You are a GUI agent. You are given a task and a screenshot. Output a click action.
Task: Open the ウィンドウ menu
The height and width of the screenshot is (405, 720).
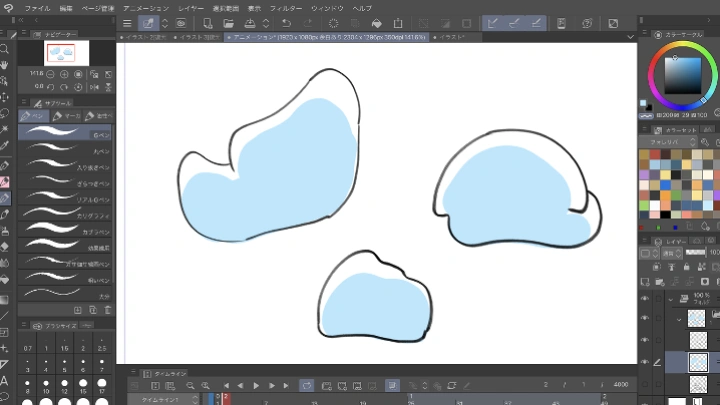pos(327,8)
